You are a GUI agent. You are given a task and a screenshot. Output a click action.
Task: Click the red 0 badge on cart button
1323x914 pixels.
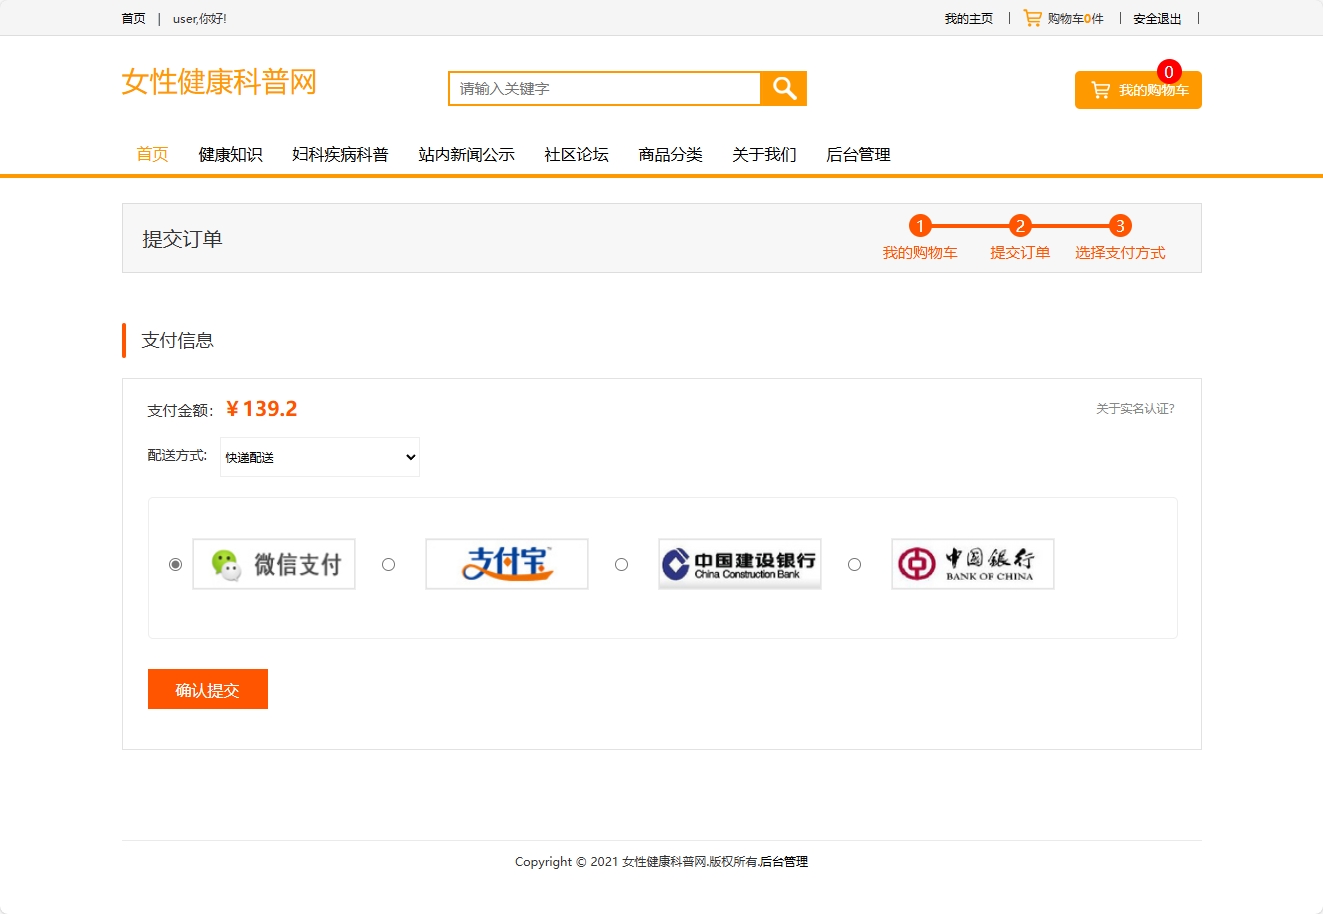coord(1168,72)
